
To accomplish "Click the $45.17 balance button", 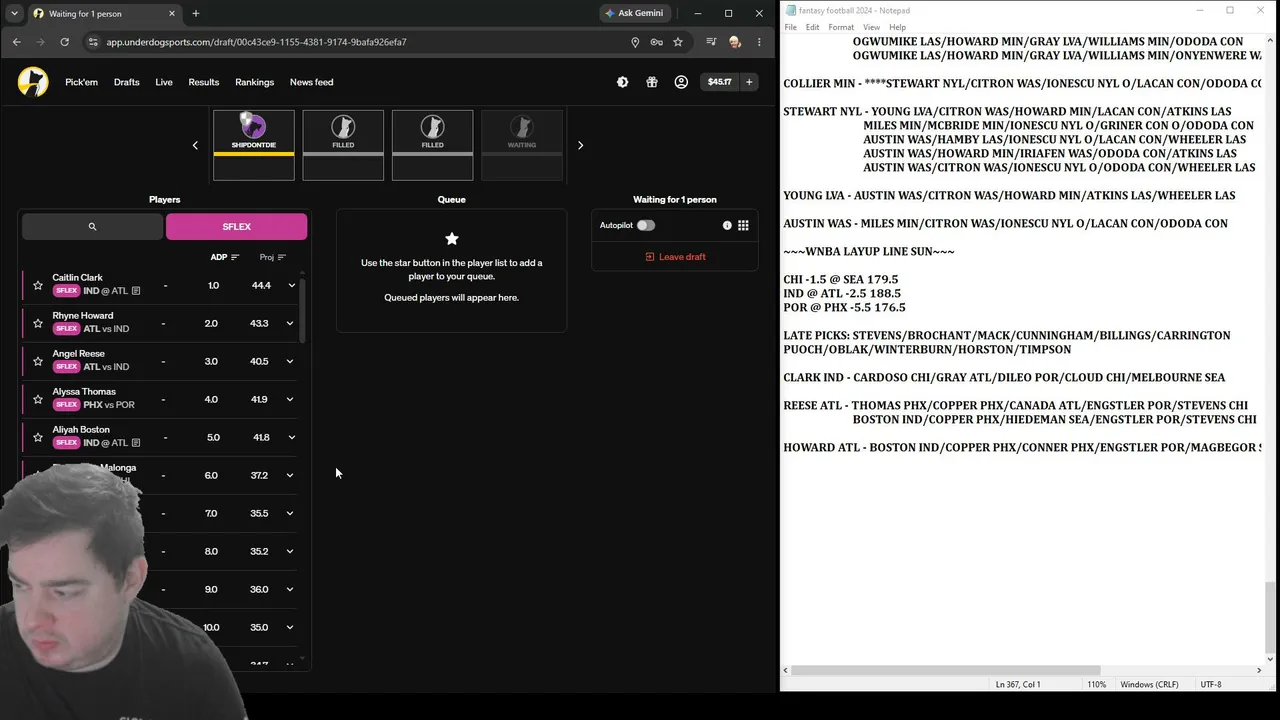I will click(719, 82).
